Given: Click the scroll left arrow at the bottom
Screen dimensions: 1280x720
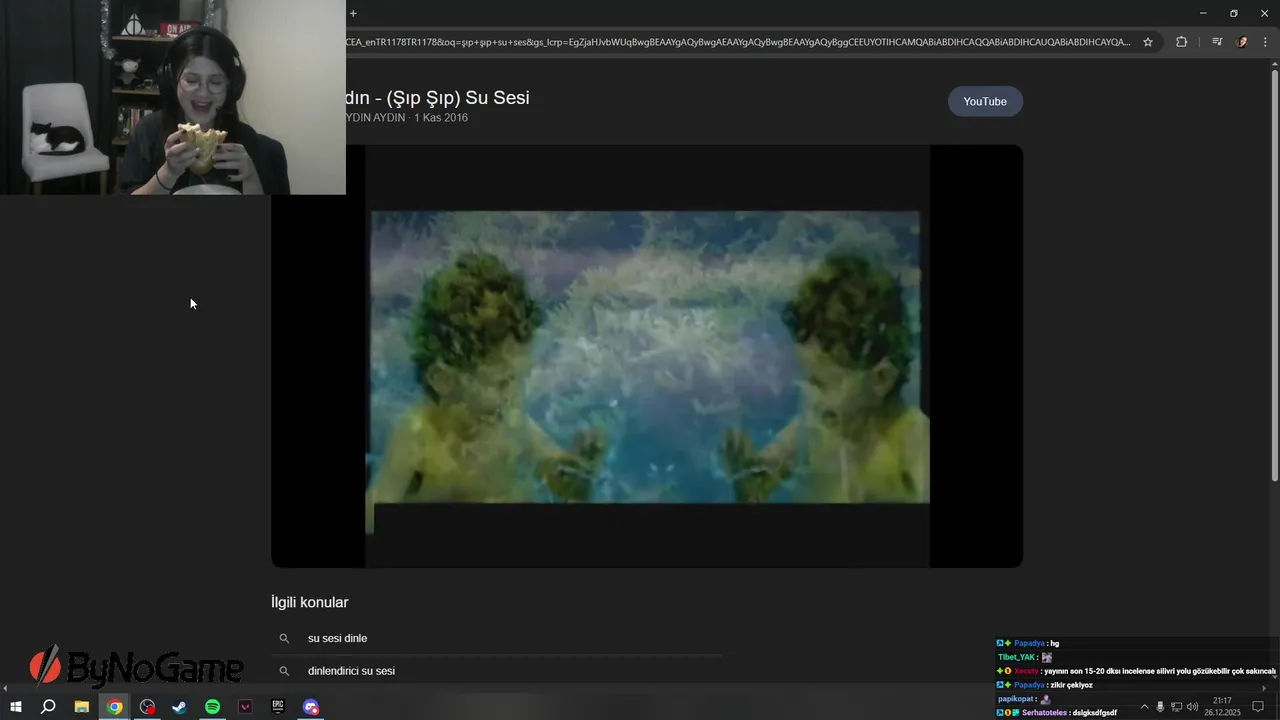Looking at the screenshot, I should 5,688.
